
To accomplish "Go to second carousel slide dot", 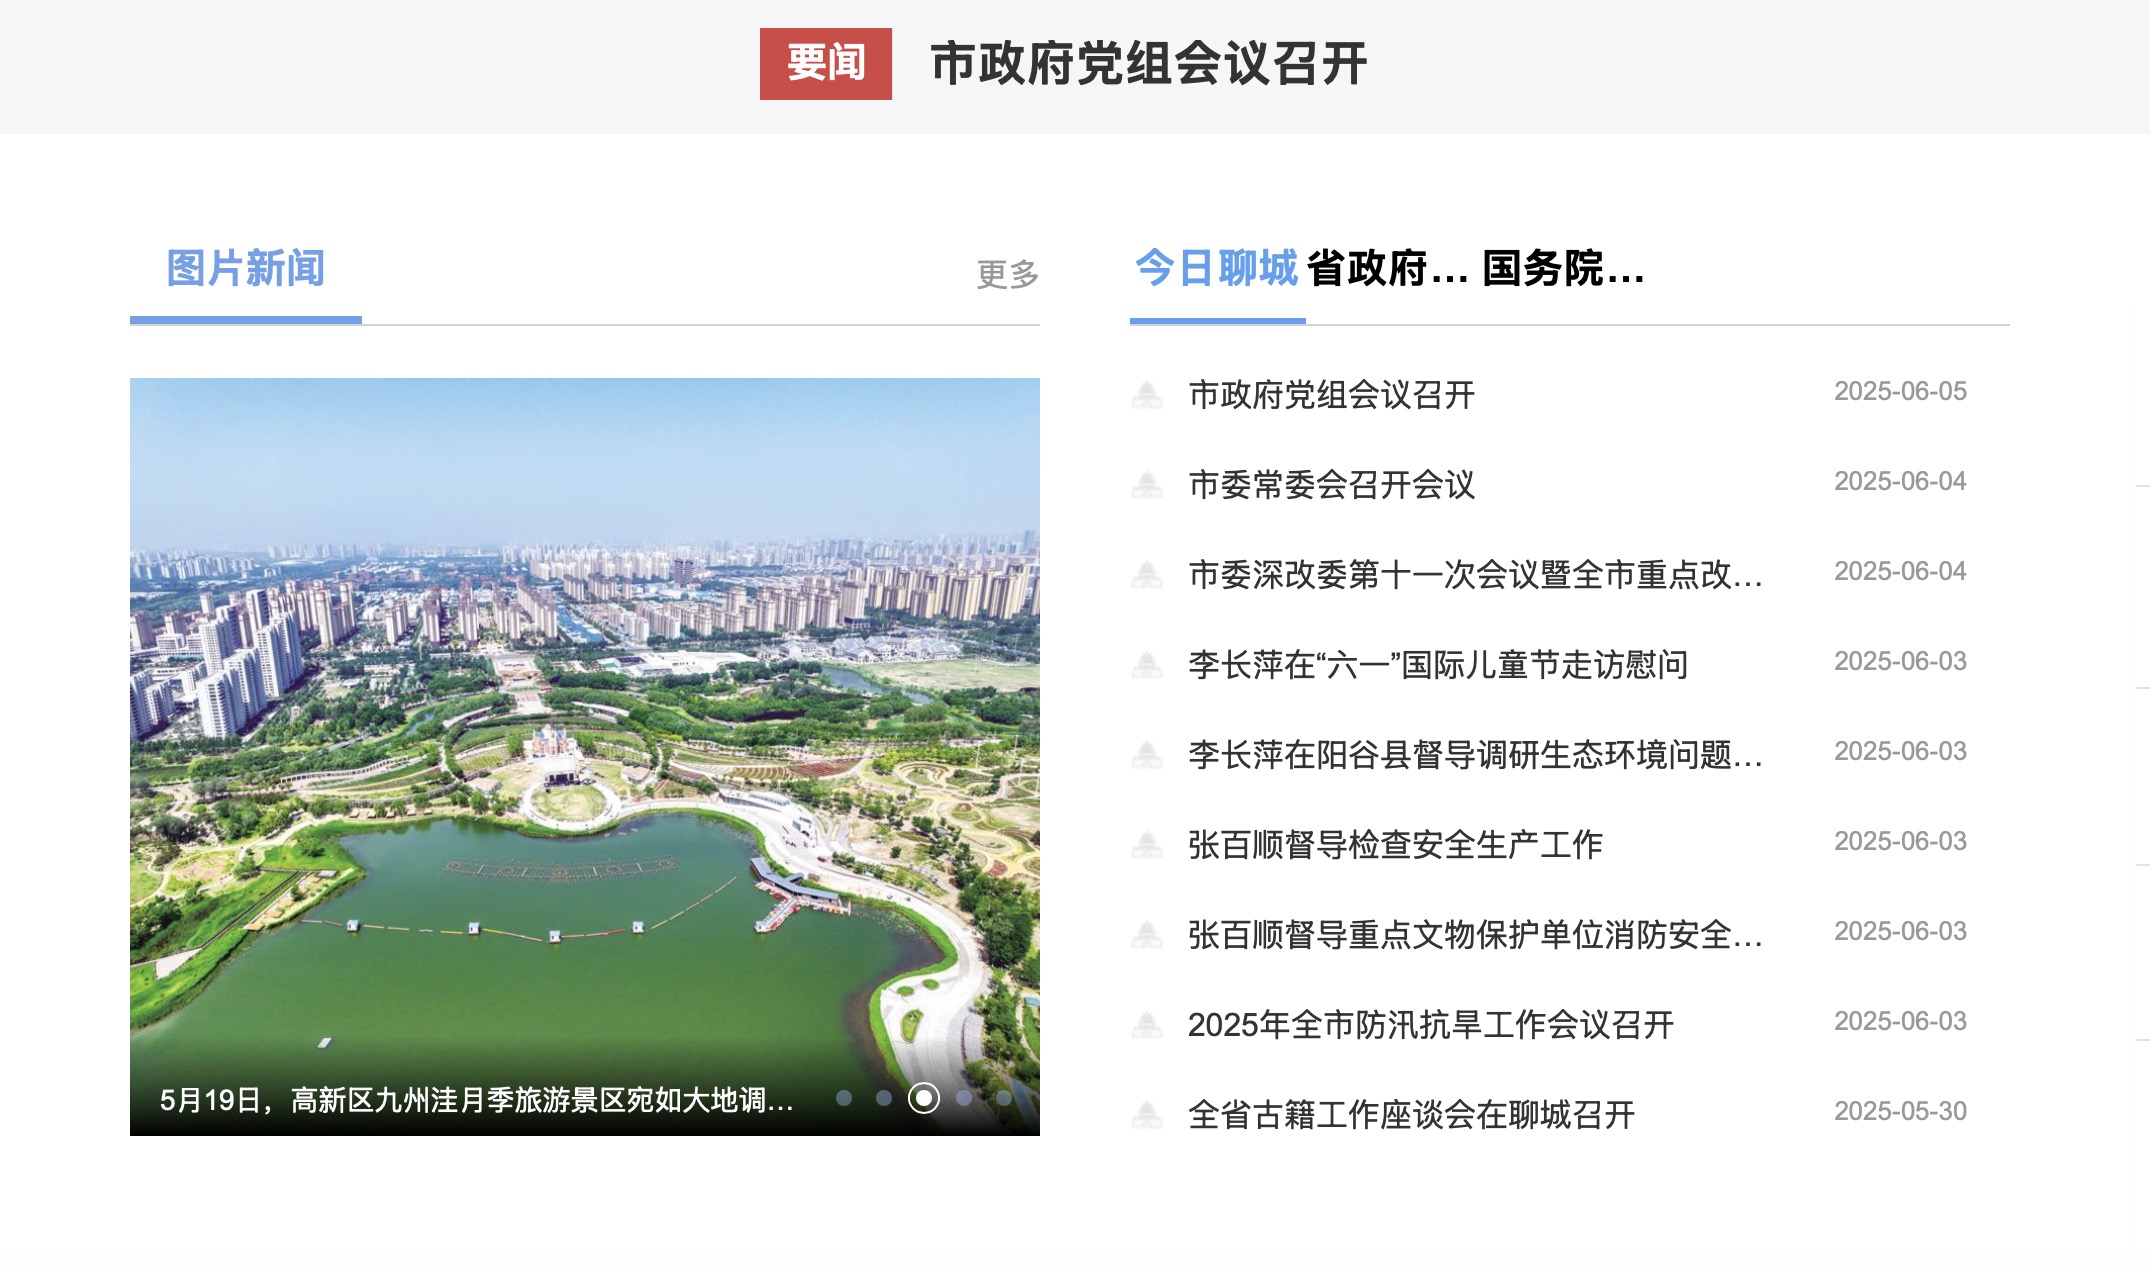I will click(884, 1098).
